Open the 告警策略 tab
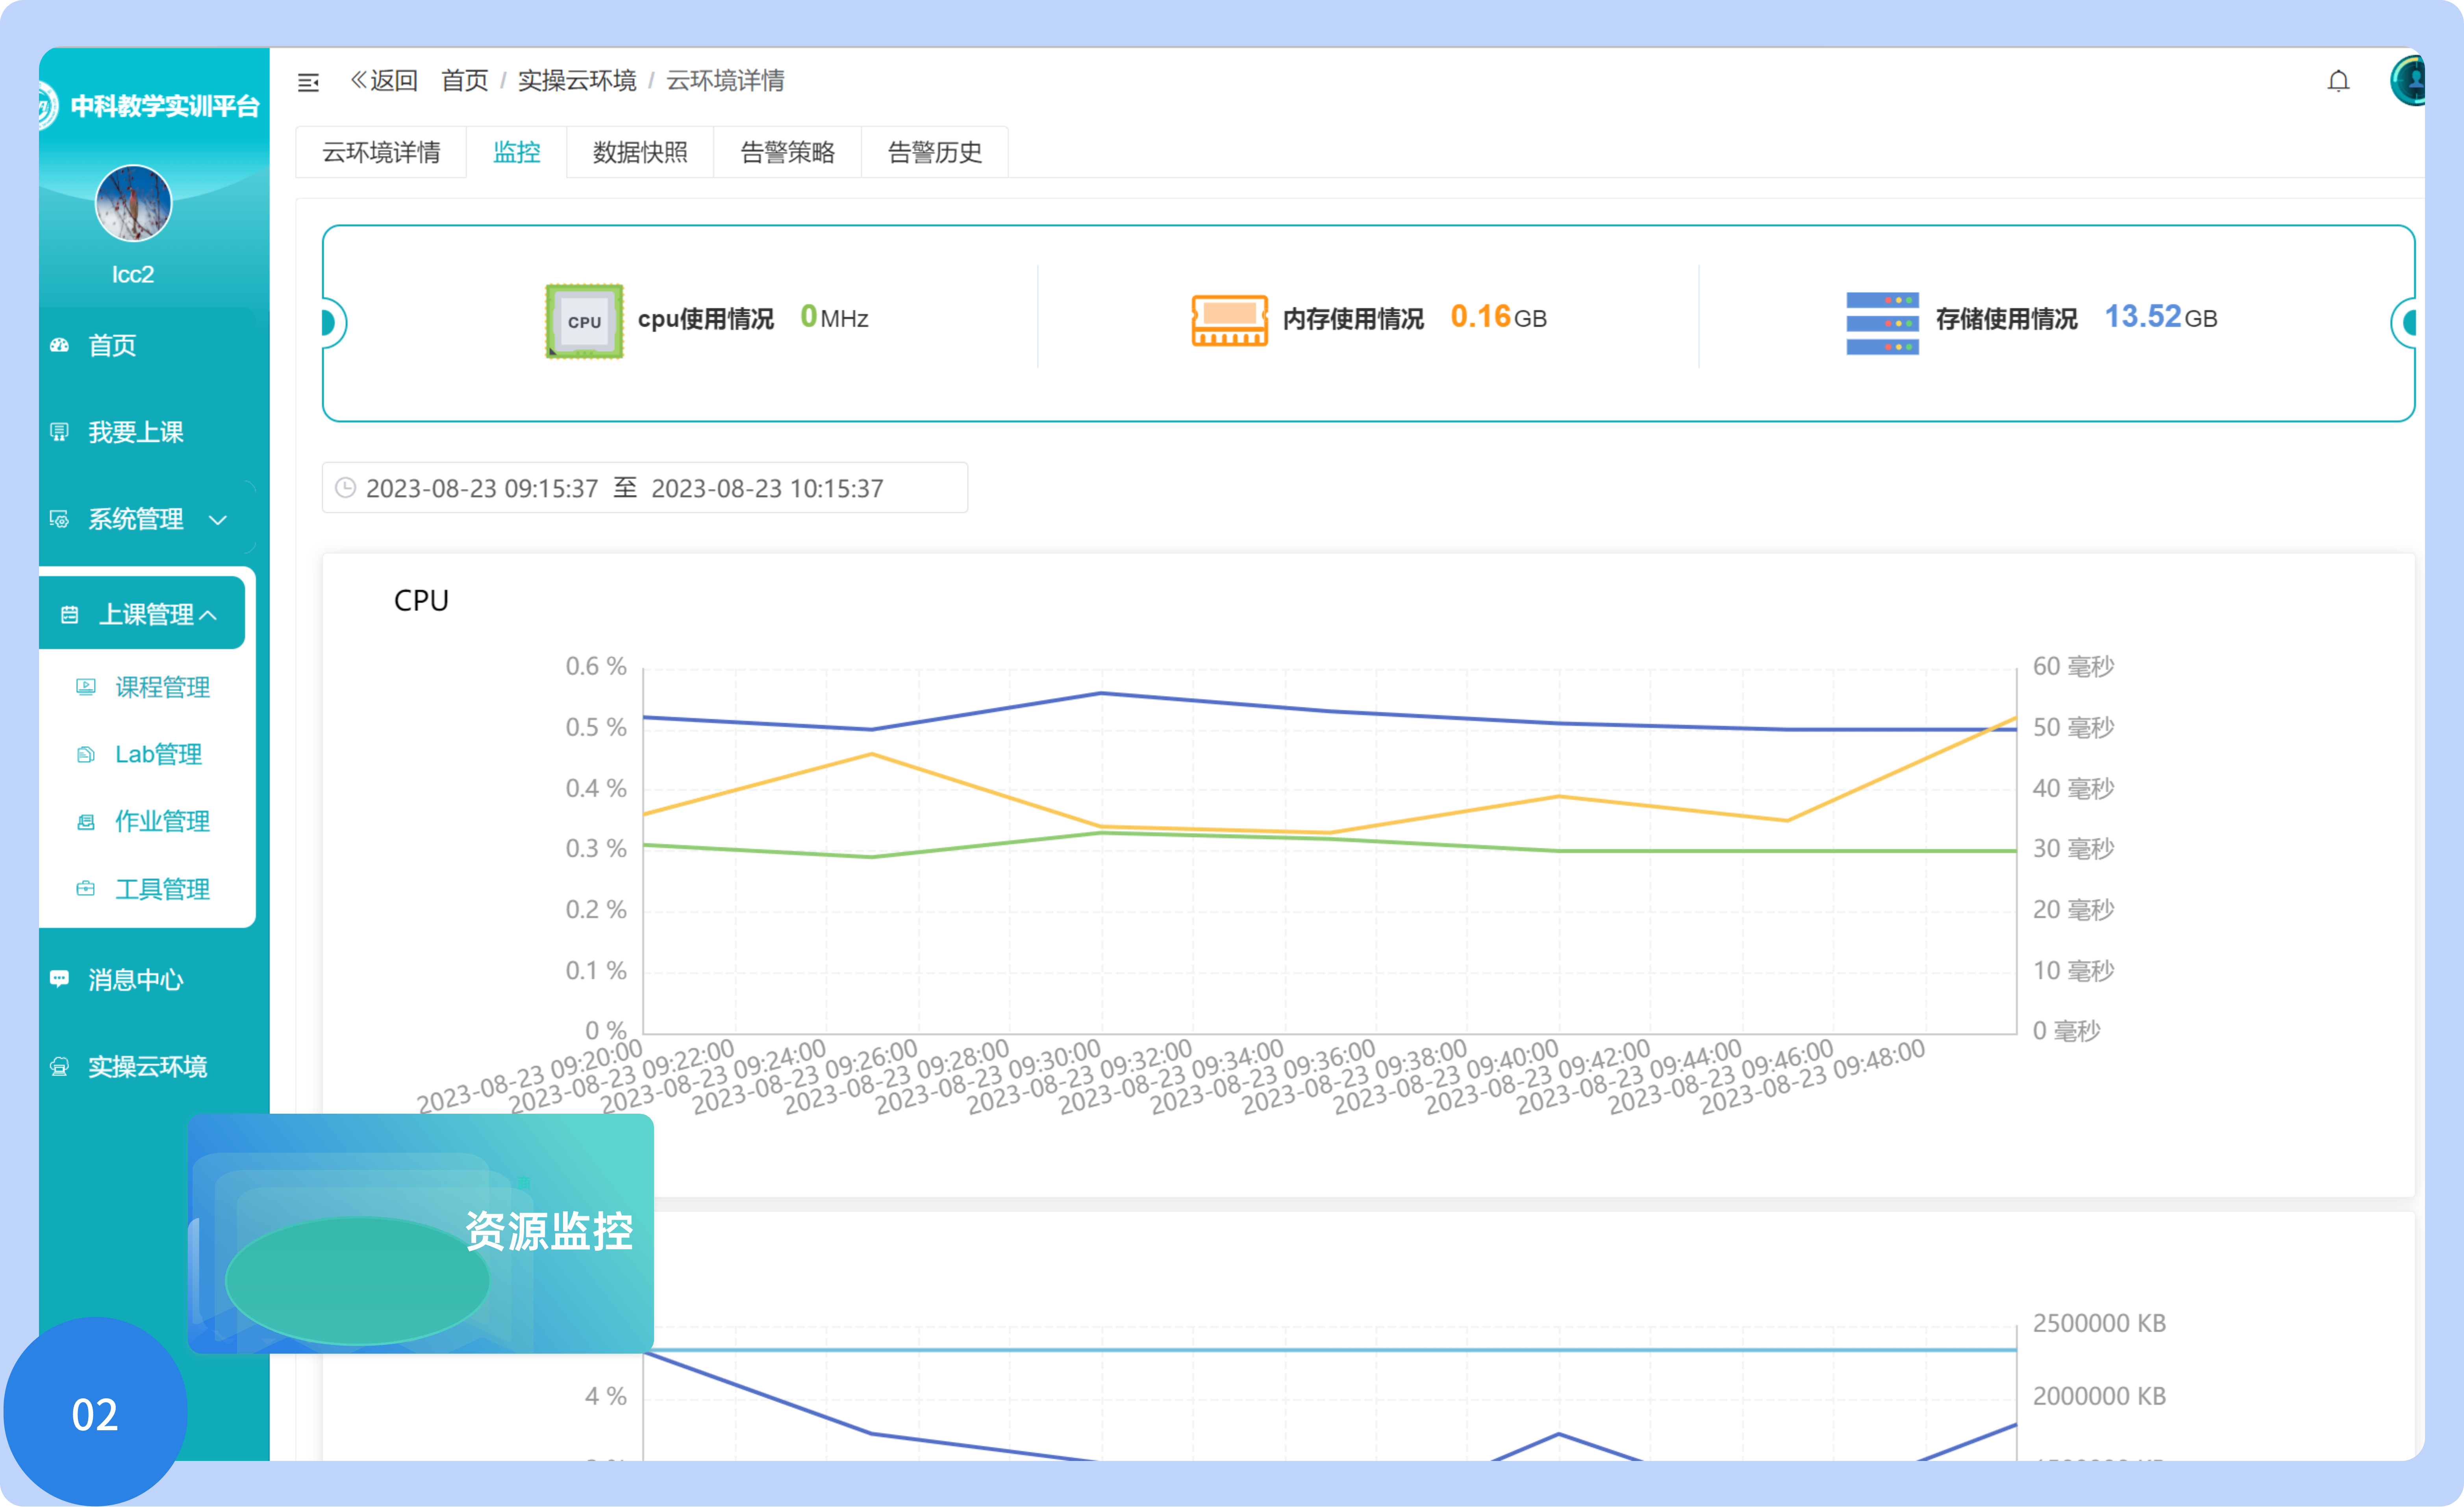Screen dimensions: 2464x1507 787,152
